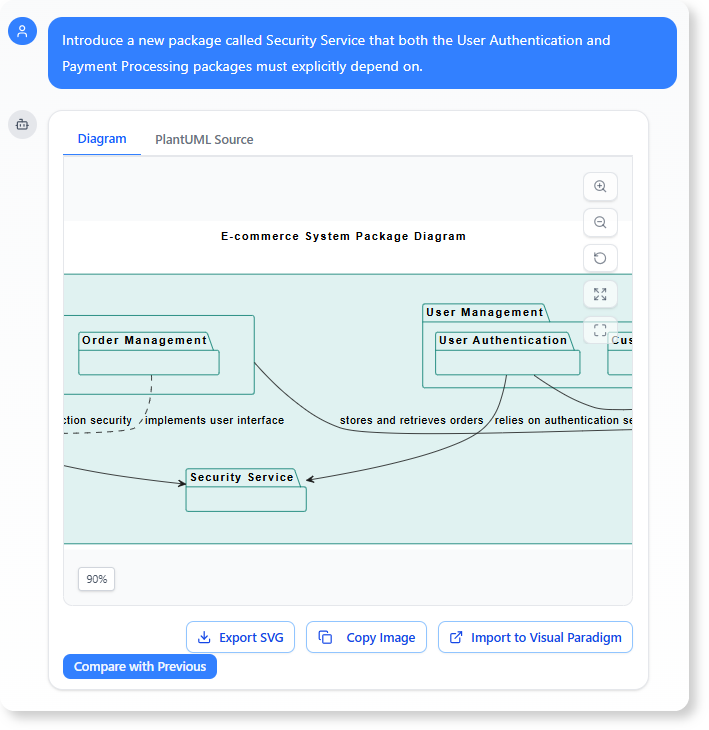Click the zoom out magnifier icon
Viewport: 709px width, 730px height.
coord(600,222)
